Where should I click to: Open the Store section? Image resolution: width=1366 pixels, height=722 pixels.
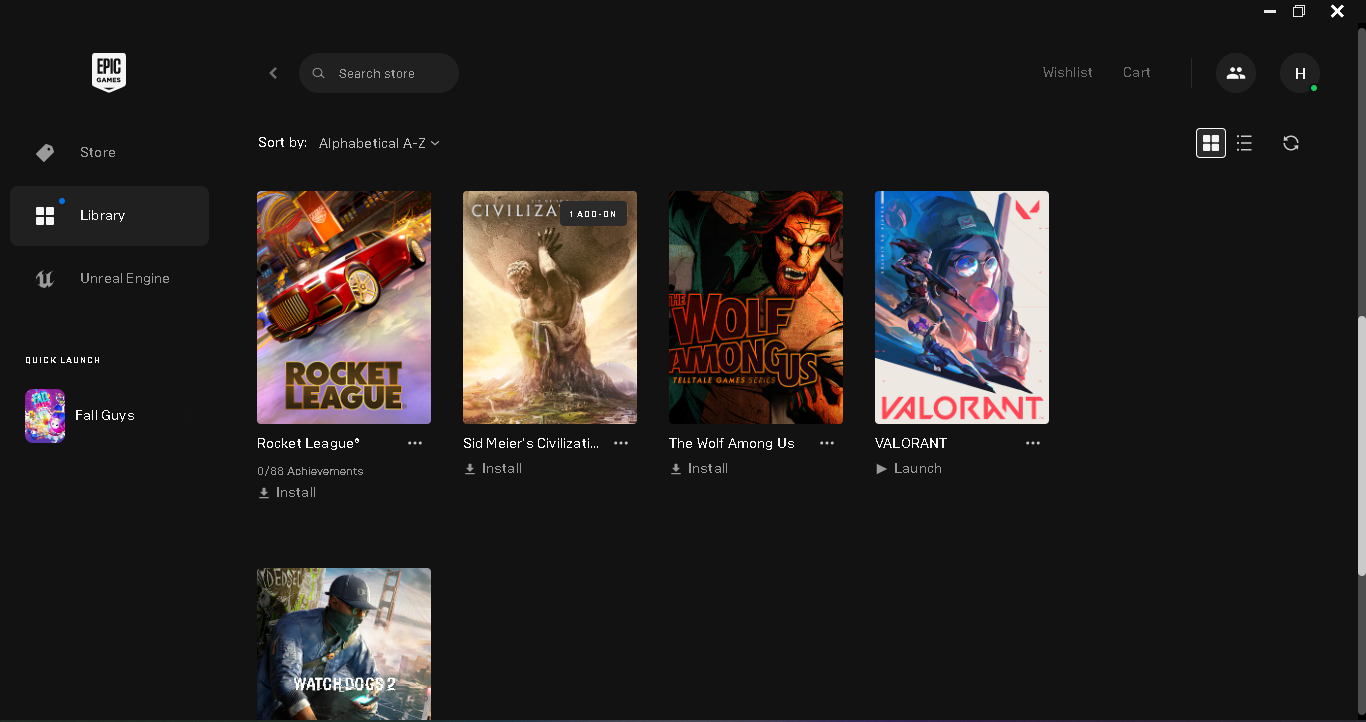click(x=109, y=152)
